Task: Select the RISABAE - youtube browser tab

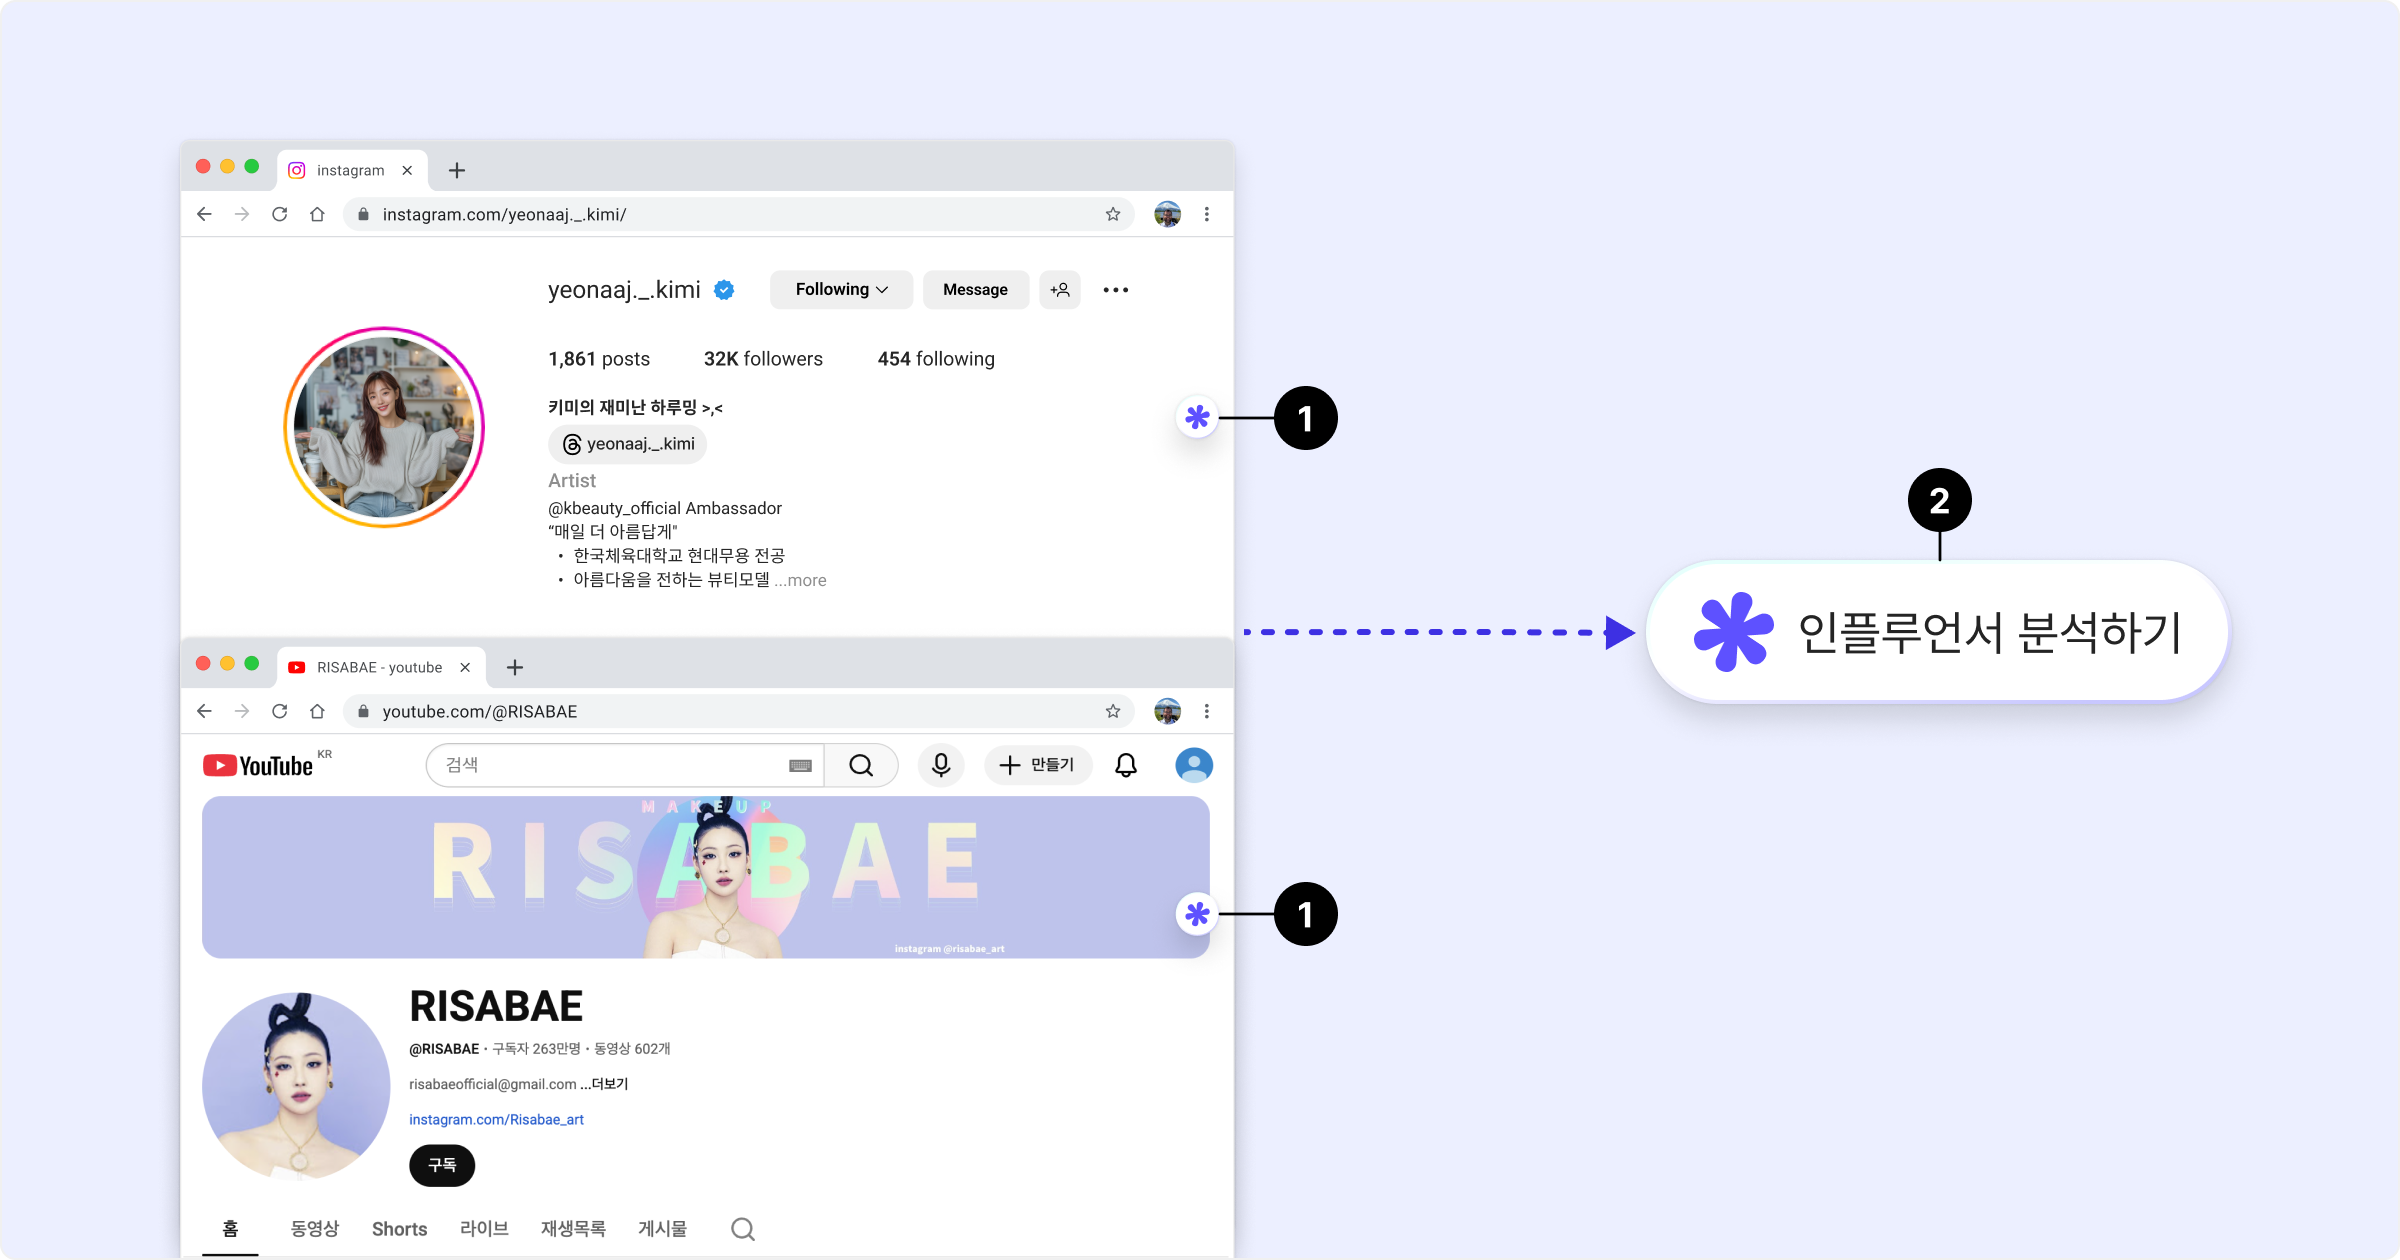Action: (x=380, y=667)
